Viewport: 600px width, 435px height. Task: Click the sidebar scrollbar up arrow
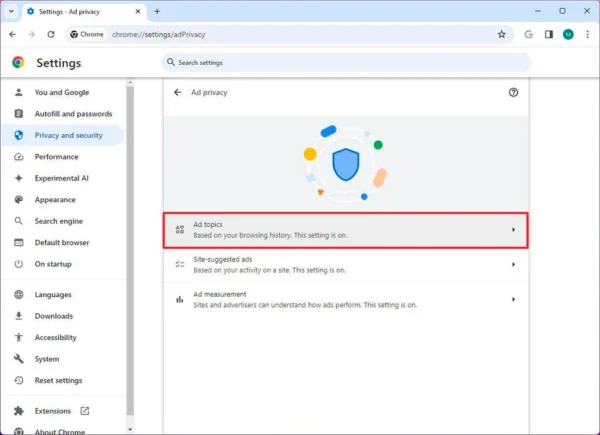(x=130, y=82)
